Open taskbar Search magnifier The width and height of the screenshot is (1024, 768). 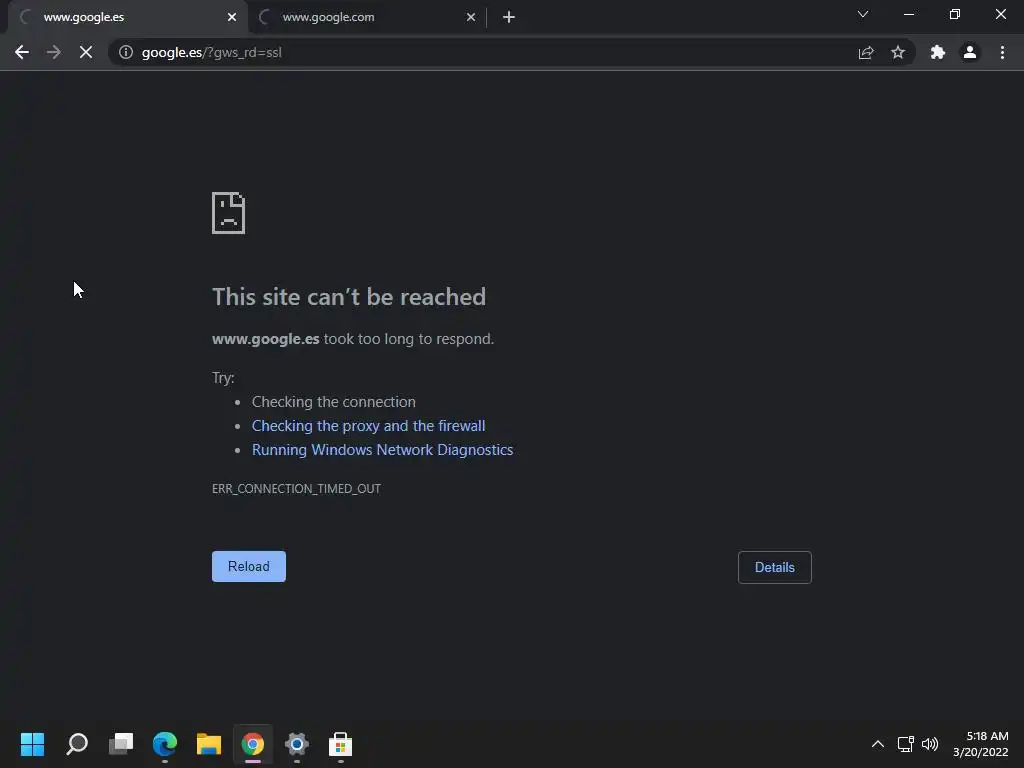coord(77,744)
